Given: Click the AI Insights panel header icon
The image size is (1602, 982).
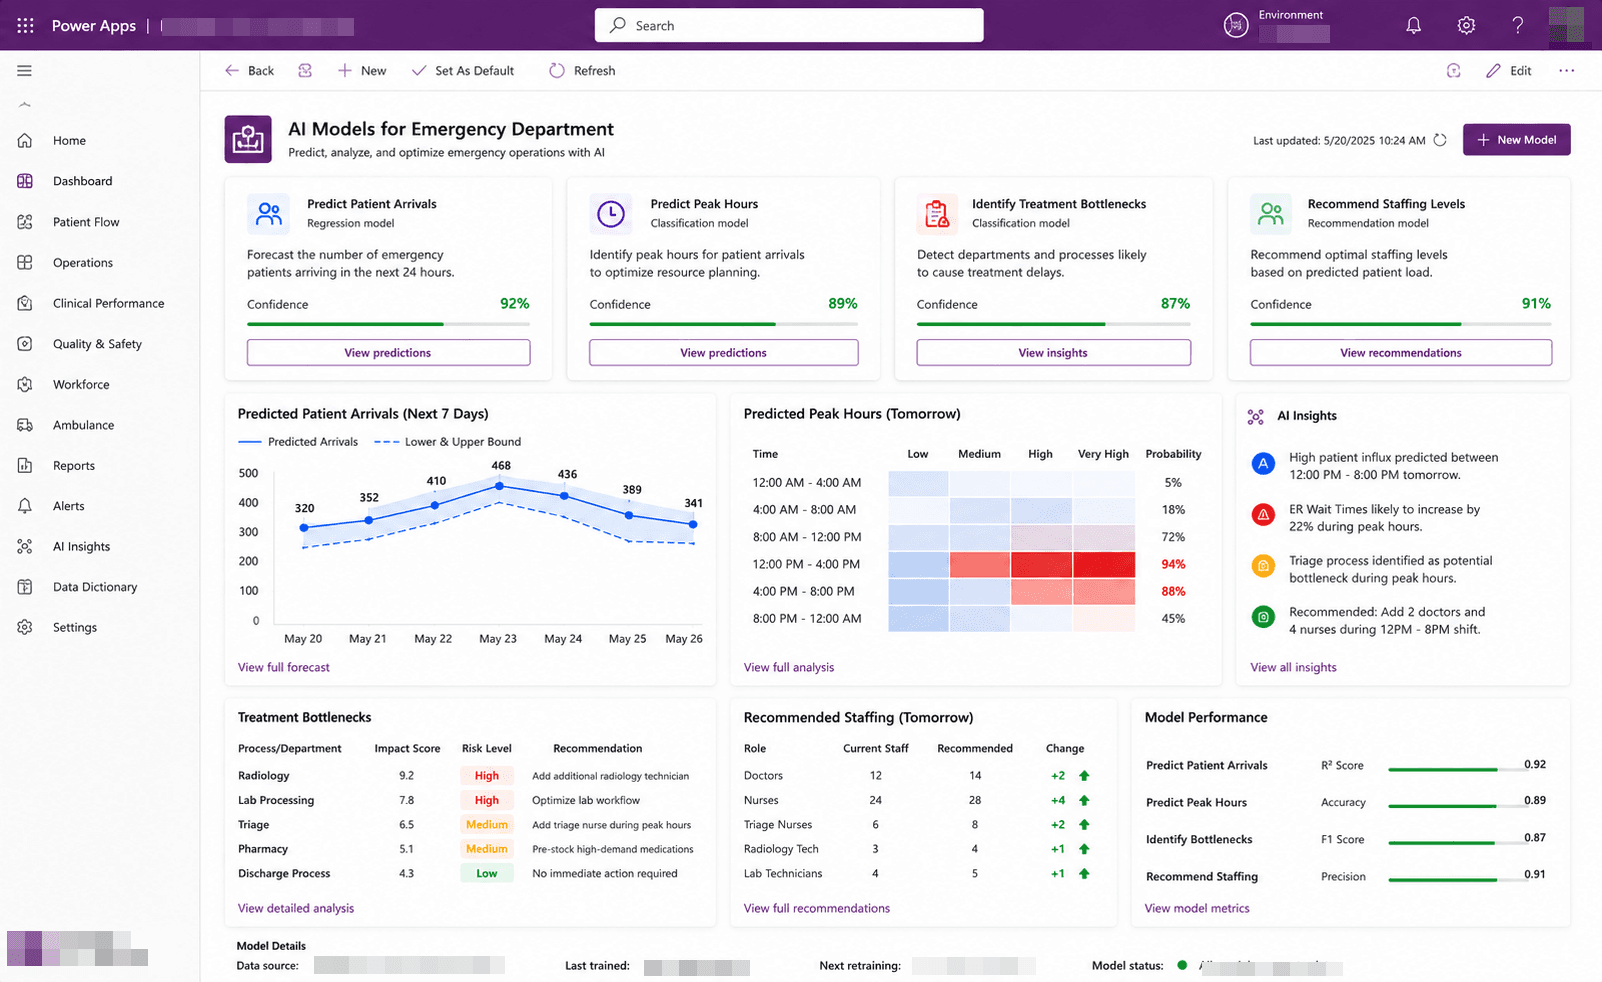Looking at the screenshot, I should click(1256, 416).
